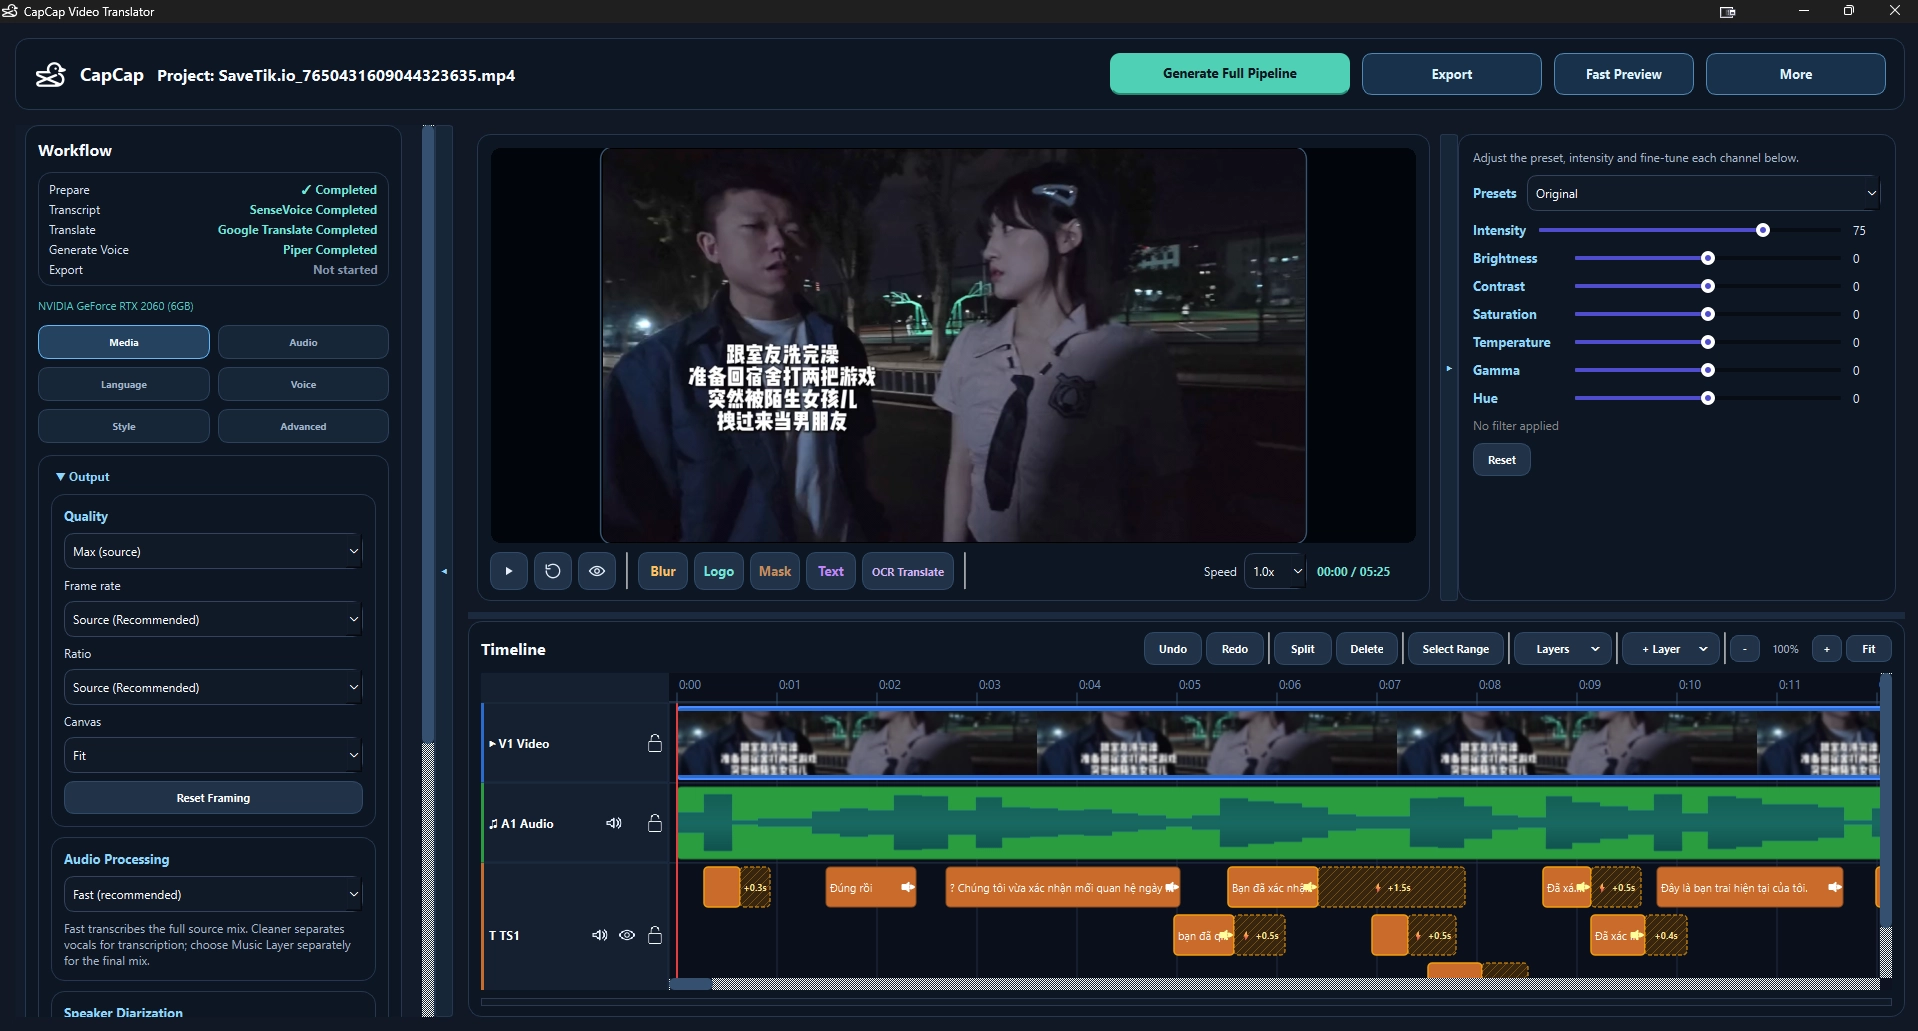Open the Layers dropdown in timeline
Image resolution: width=1918 pixels, height=1031 pixels.
(1563, 649)
